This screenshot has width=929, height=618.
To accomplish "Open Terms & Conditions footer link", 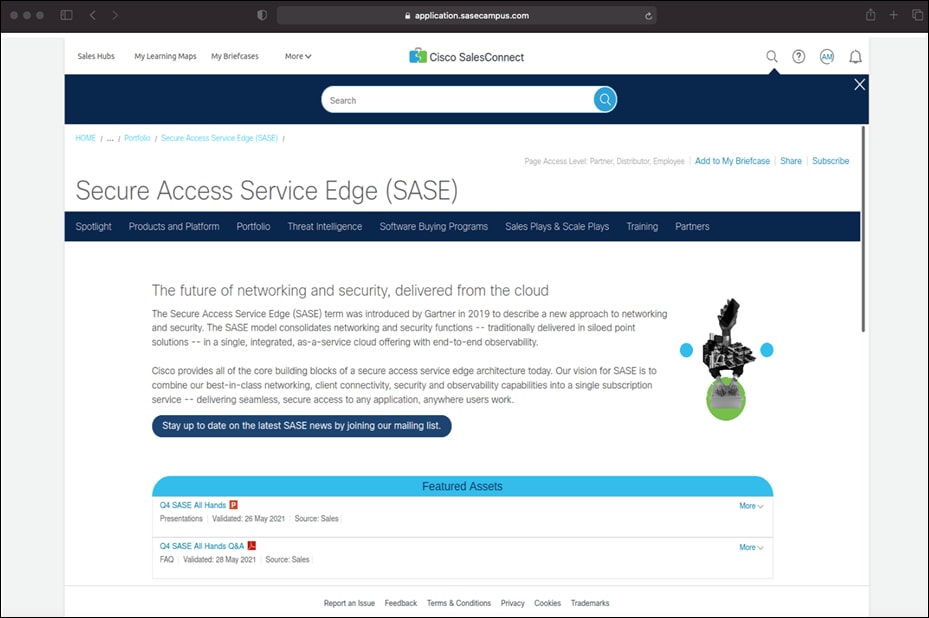I will coord(459,603).
